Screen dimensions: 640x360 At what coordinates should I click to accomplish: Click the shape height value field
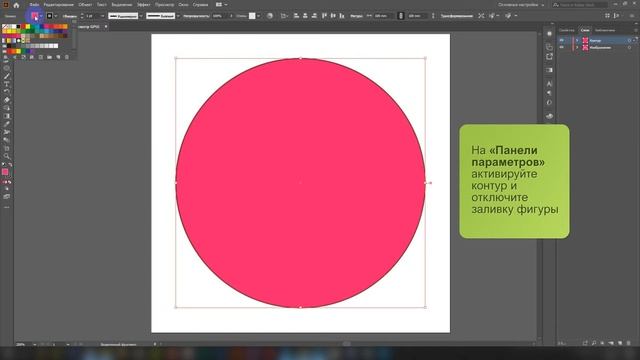[417, 16]
